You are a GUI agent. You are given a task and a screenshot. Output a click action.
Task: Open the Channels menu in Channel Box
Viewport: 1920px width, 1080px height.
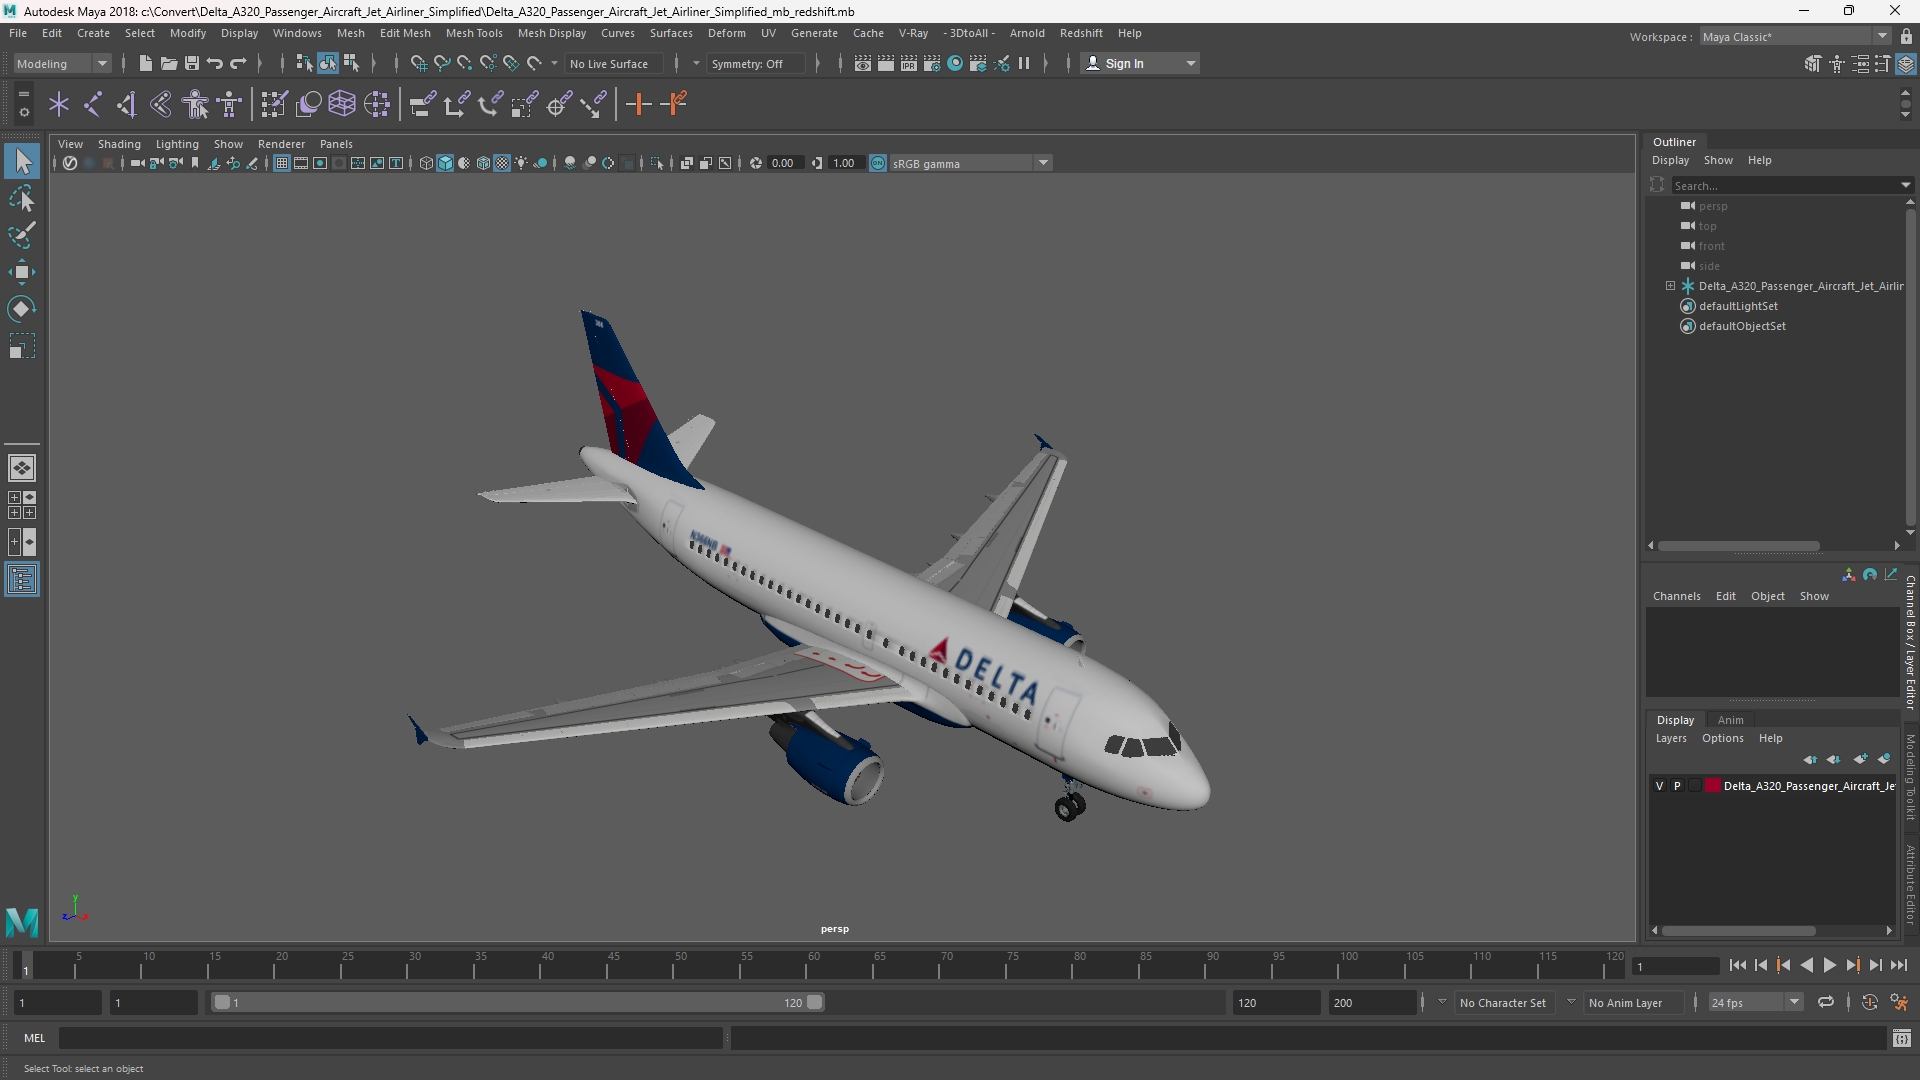pos(1676,596)
